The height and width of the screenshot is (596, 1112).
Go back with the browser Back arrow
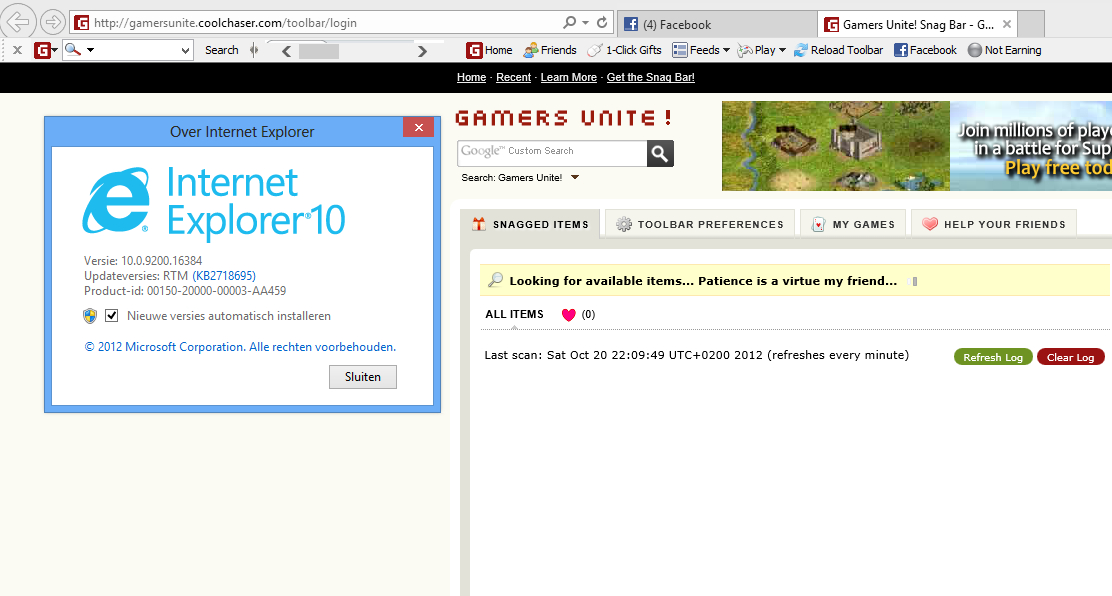click(x=18, y=22)
